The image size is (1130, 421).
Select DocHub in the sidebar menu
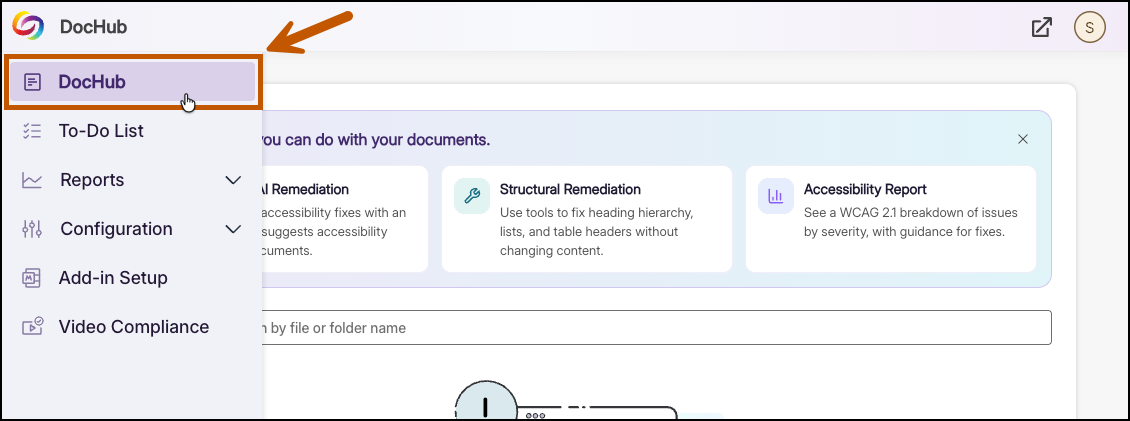tap(133, 81)
